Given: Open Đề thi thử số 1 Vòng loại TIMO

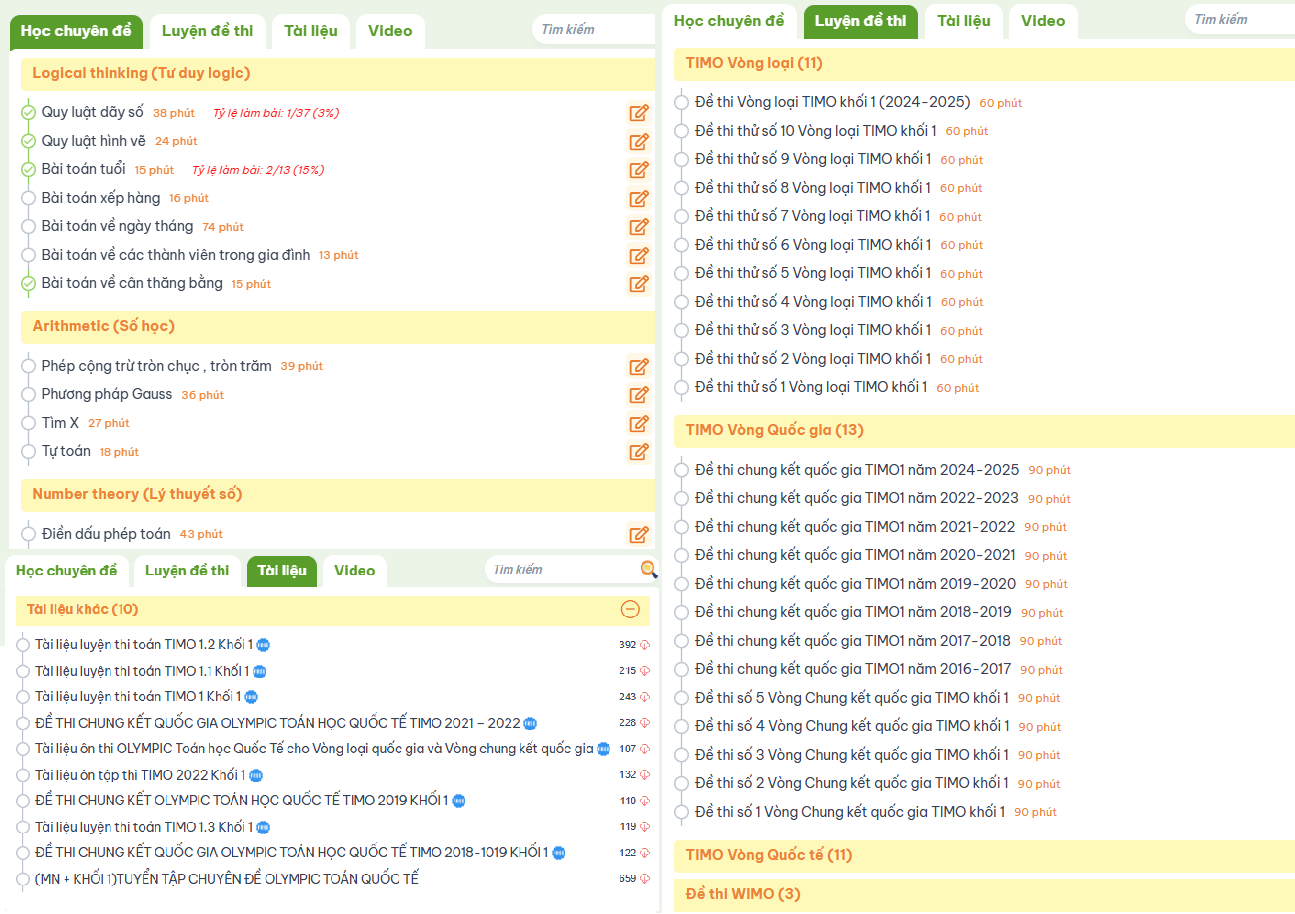Looking at the screenshot, I should pyautogui.click(x=811, y=387).
